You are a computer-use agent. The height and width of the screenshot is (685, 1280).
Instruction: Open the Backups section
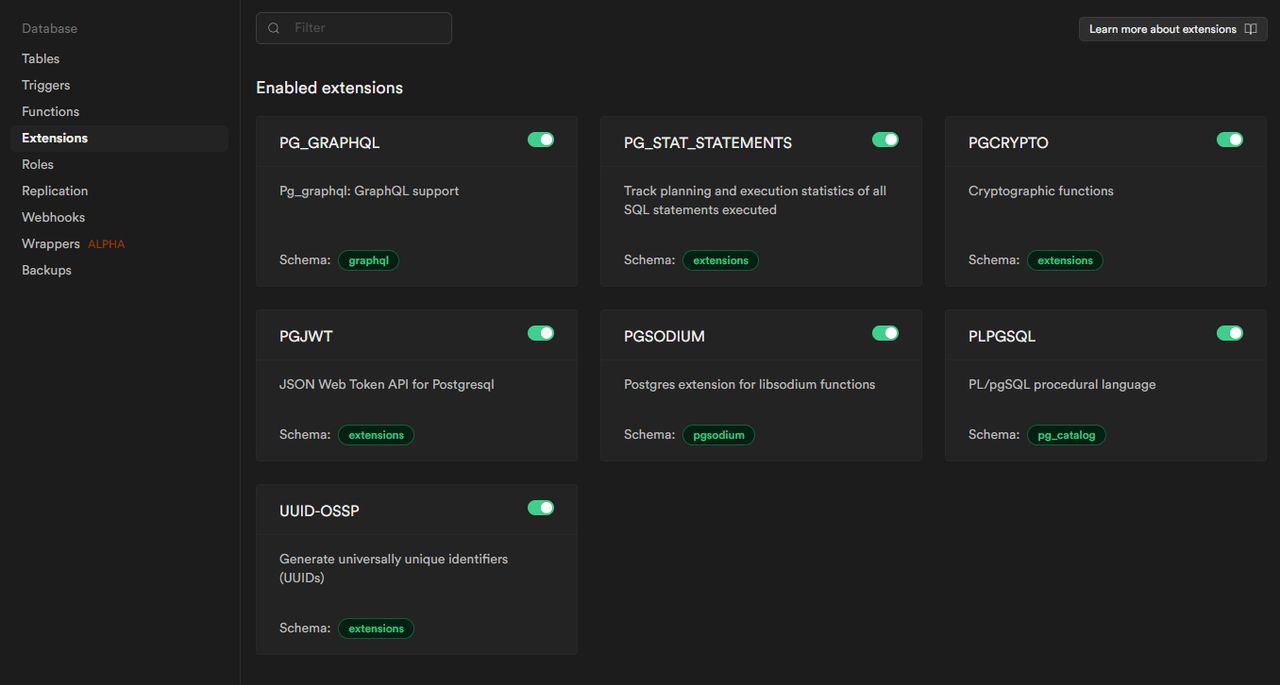pyautogui.click(x=46, y=269)
